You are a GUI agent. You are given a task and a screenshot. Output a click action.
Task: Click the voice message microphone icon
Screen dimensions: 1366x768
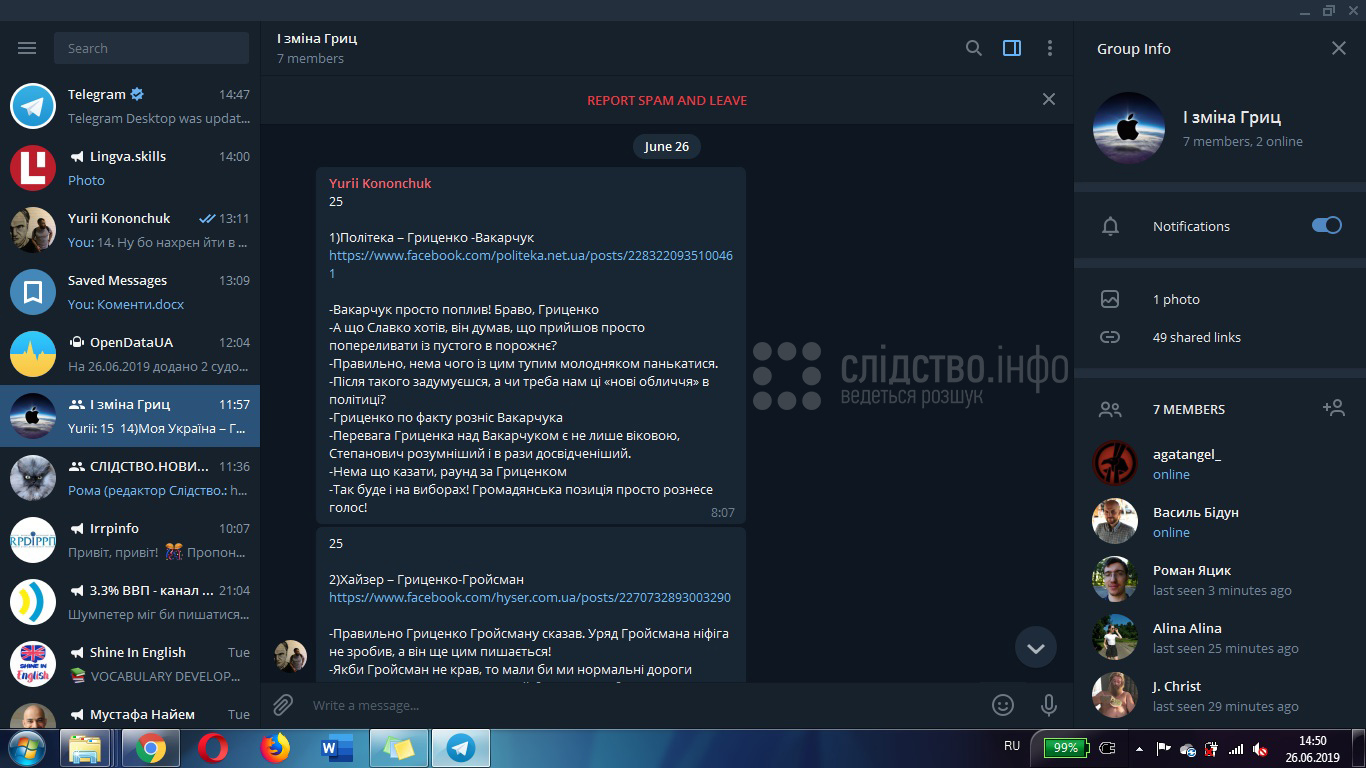[1049, 705]
